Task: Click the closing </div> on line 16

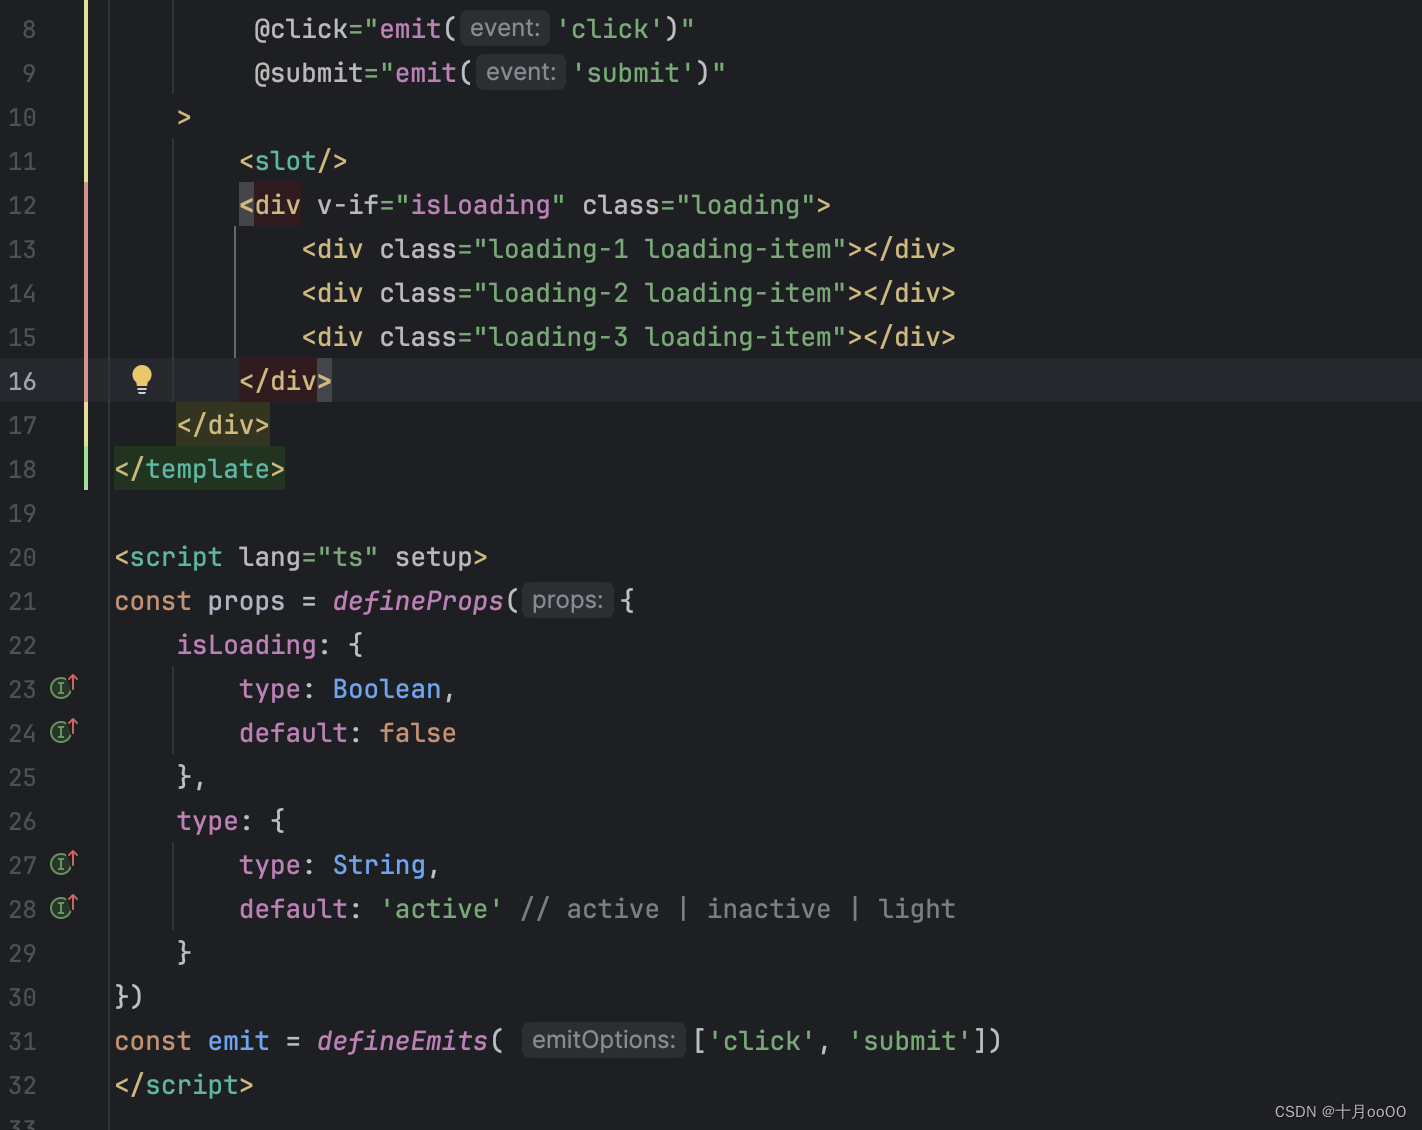Action: tap(285, 381)
